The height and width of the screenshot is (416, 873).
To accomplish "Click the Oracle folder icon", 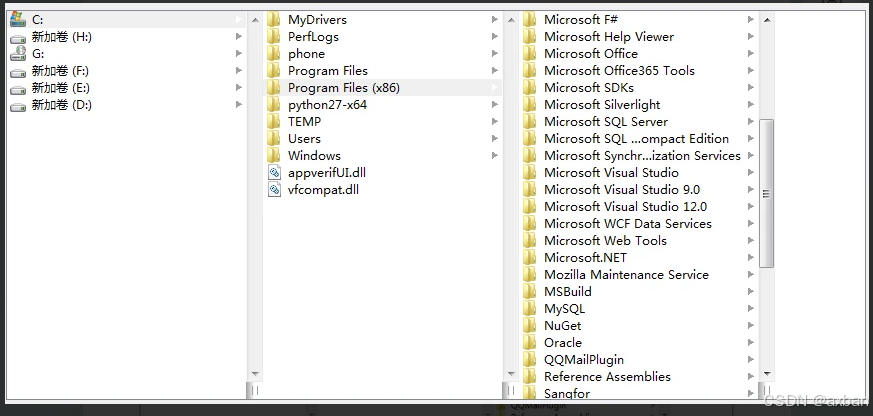I will pos(529,342).
